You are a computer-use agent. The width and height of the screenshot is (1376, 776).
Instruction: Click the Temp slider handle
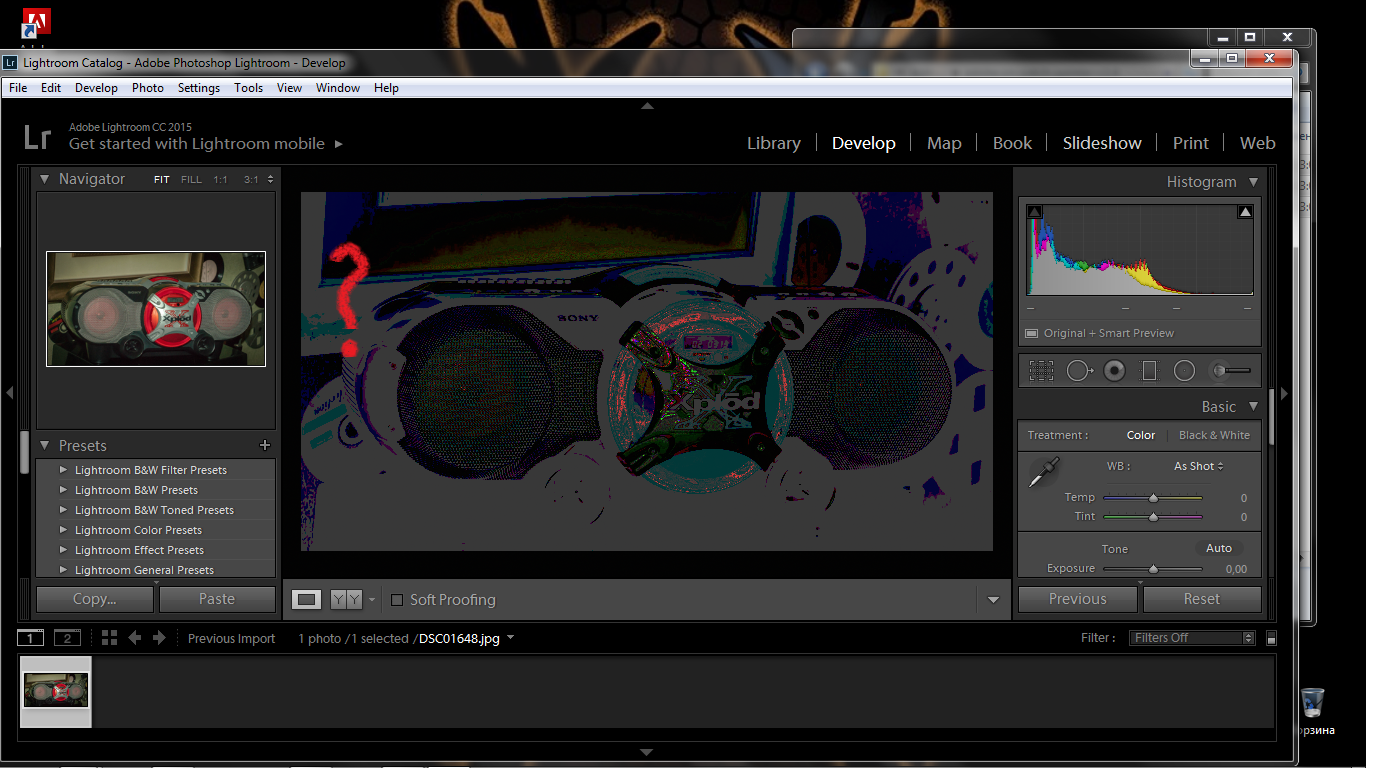tap(1153, 497)
